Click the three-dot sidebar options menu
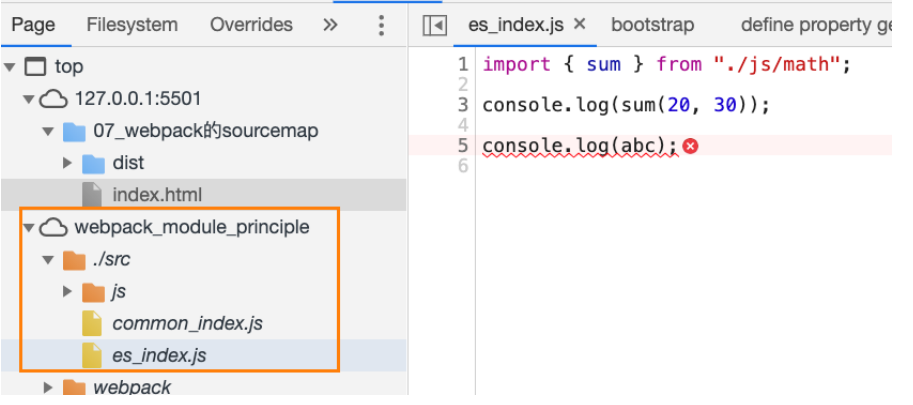This screenshot has height=405, width=913. [x=381, y=25]
